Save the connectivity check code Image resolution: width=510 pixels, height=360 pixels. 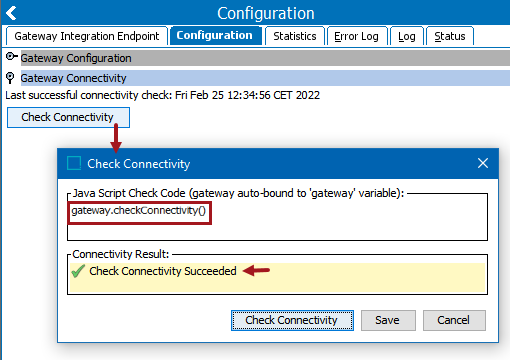pos(388,320)
